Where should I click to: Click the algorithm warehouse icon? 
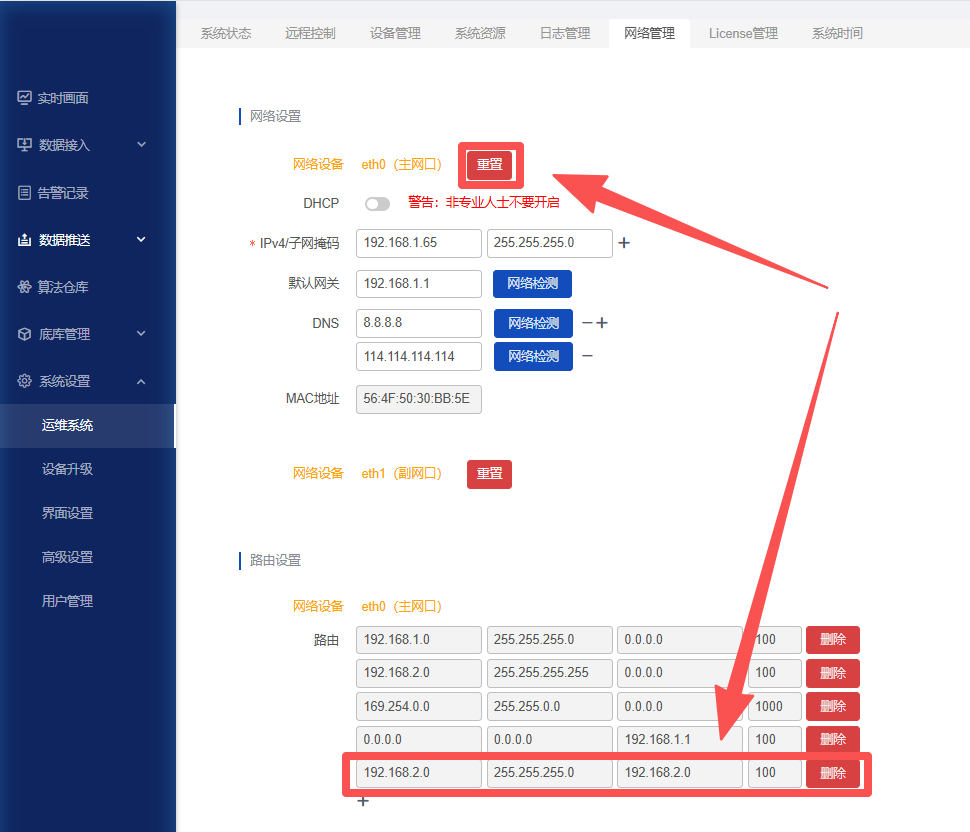25,287
